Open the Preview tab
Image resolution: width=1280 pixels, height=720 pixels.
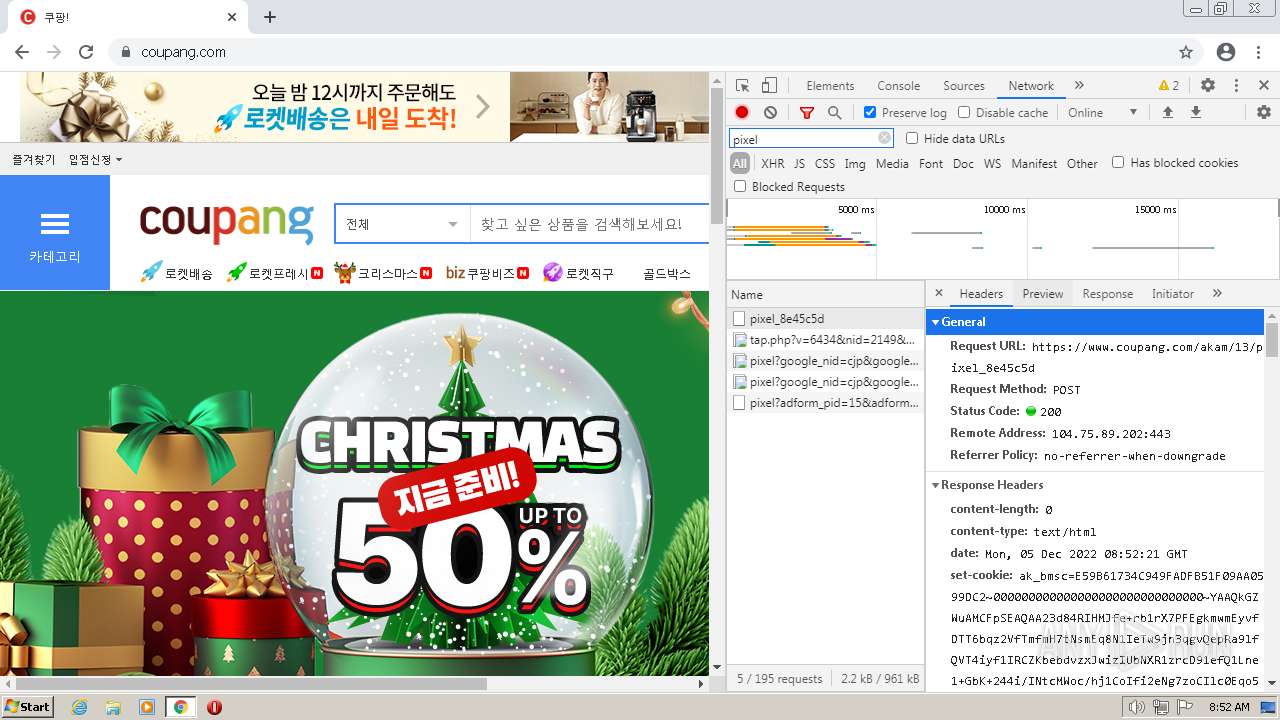pos(1042,294)
